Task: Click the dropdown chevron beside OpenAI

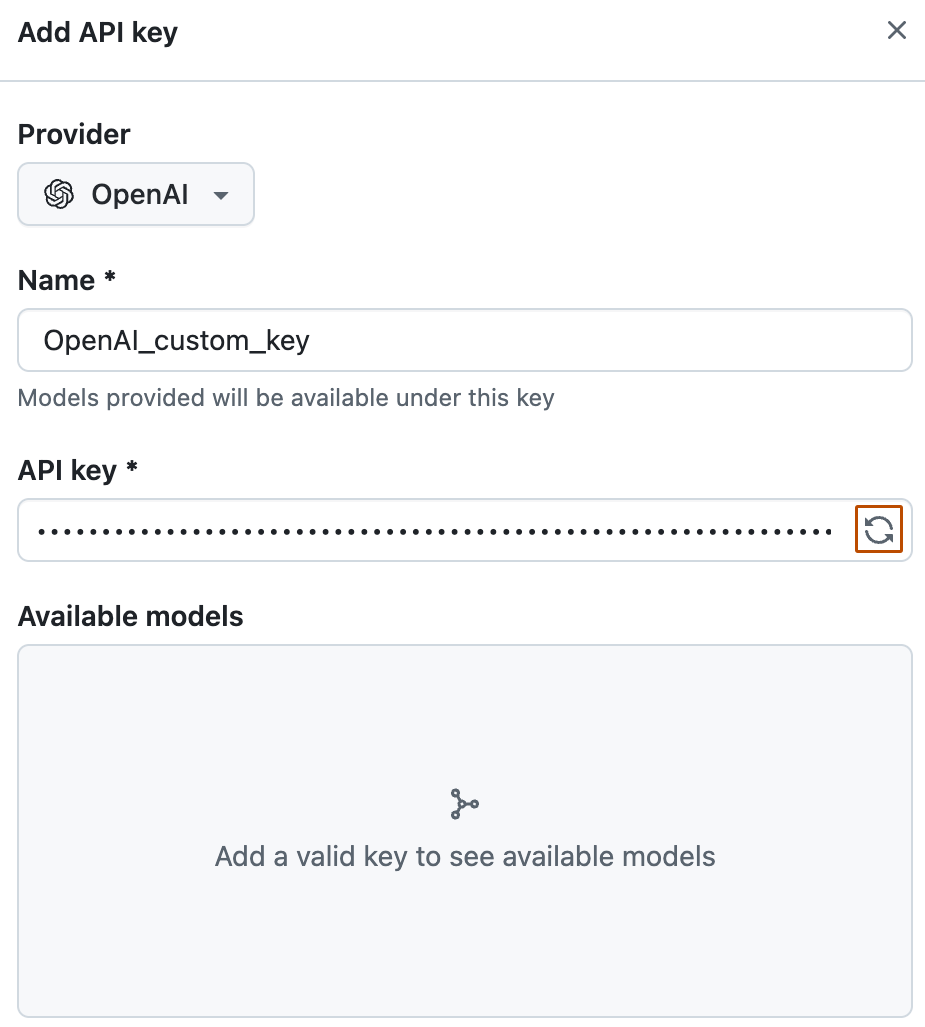Action: [221, 194]
